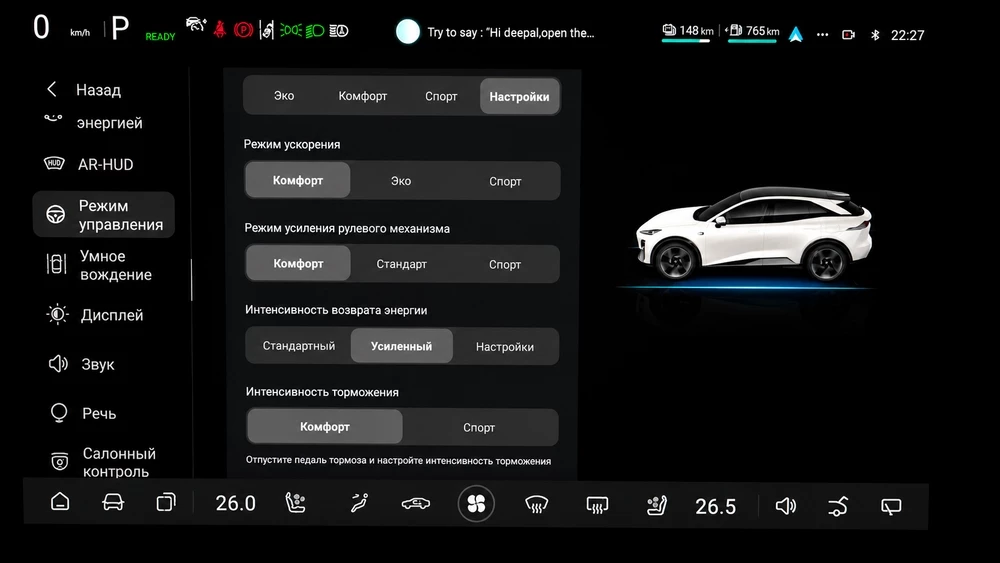The width and height of the screenshot is (1000, 563).
Task: Set steering assist to Стандарт
Action: tap(401, 264)
